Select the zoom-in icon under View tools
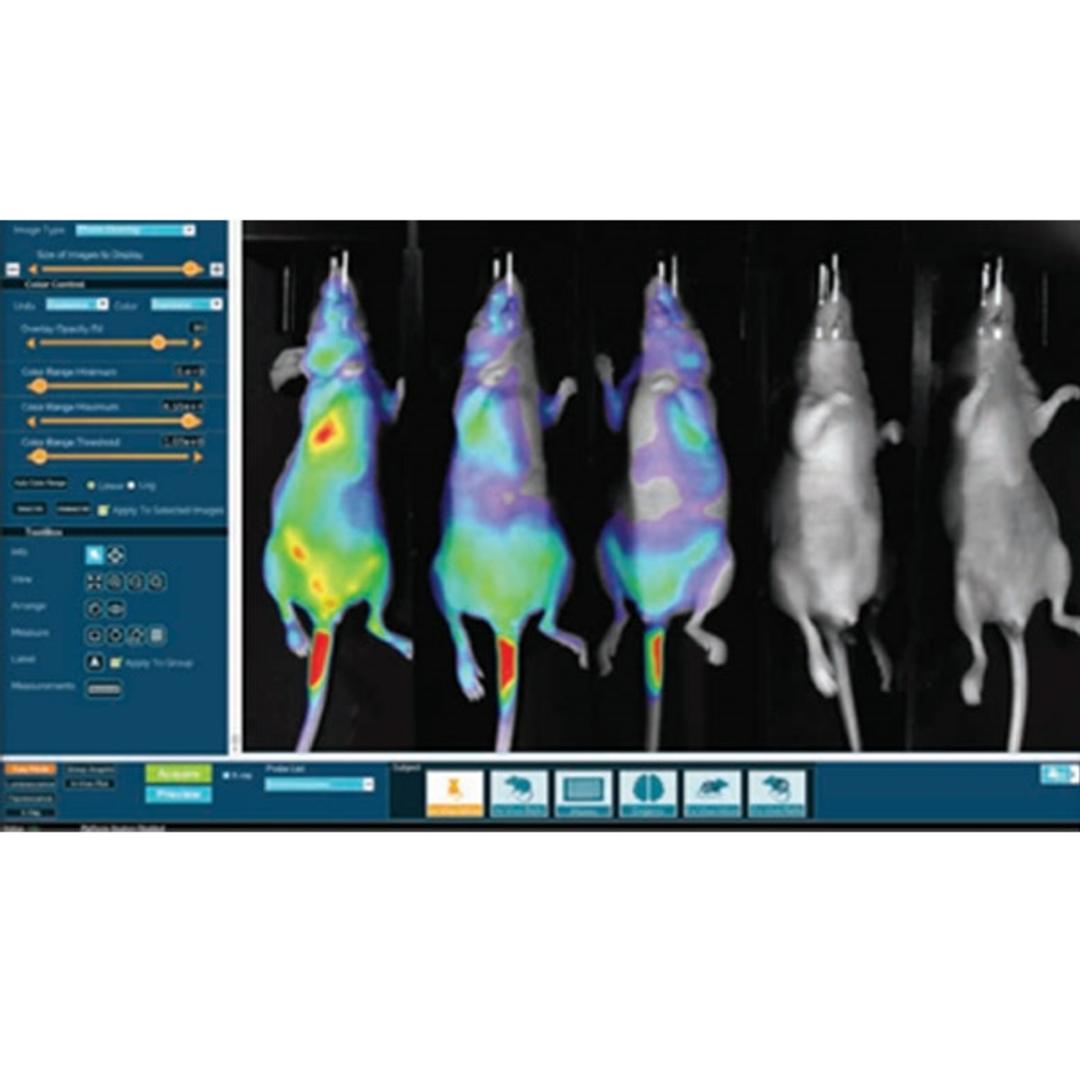 (113, 582)
